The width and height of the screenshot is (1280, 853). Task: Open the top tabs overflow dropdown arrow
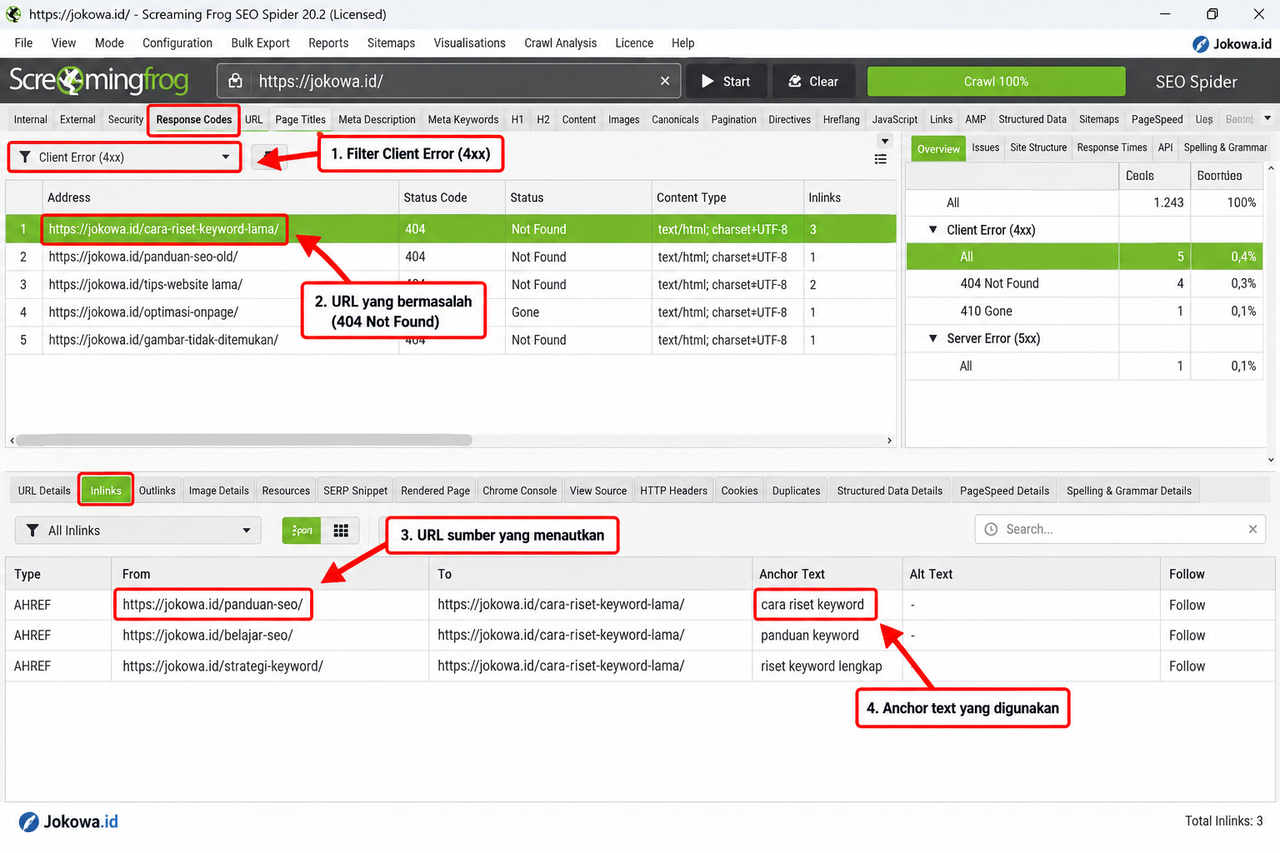pos(1268,119)
